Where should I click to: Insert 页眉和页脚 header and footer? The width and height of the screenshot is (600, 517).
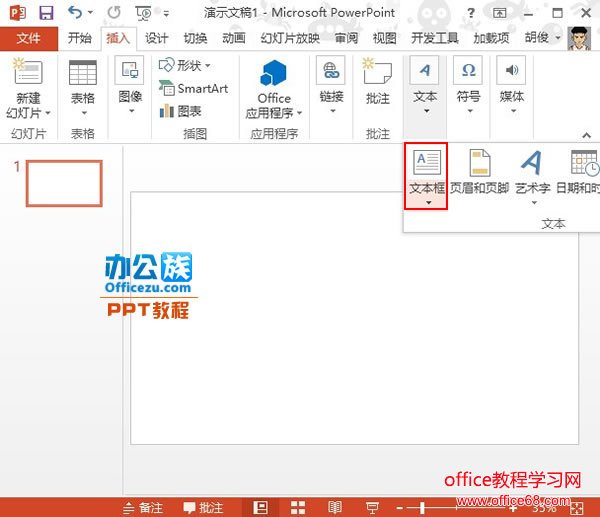click(x=479, y=172)
